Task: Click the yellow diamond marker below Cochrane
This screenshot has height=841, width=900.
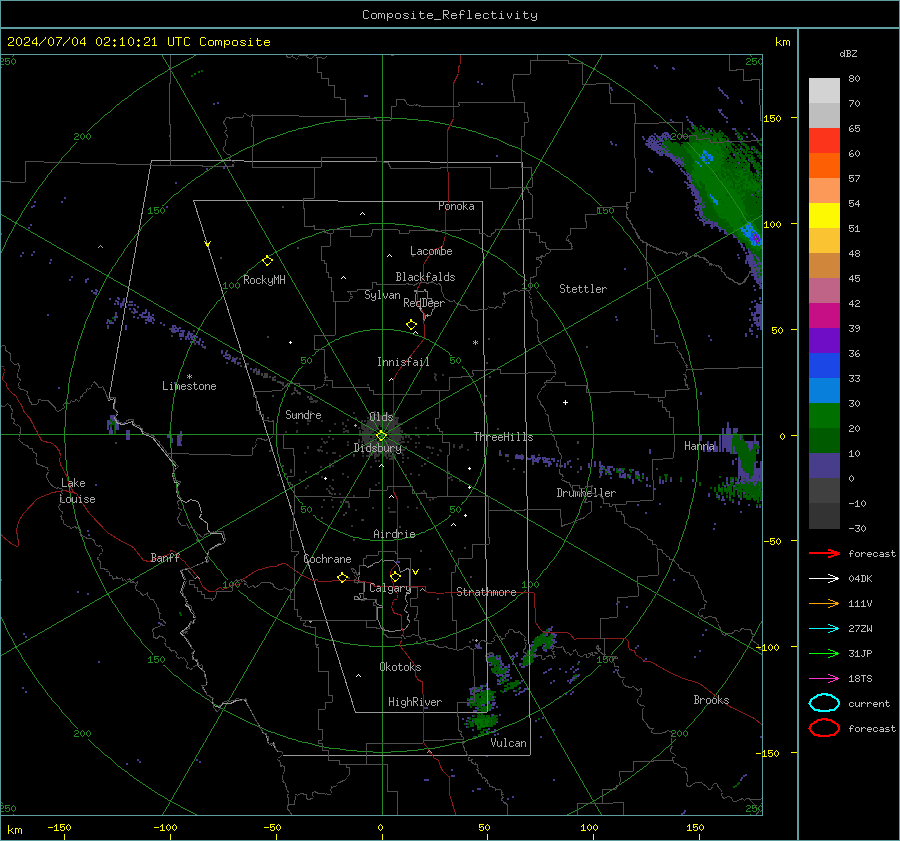Action: pos(342,578)
